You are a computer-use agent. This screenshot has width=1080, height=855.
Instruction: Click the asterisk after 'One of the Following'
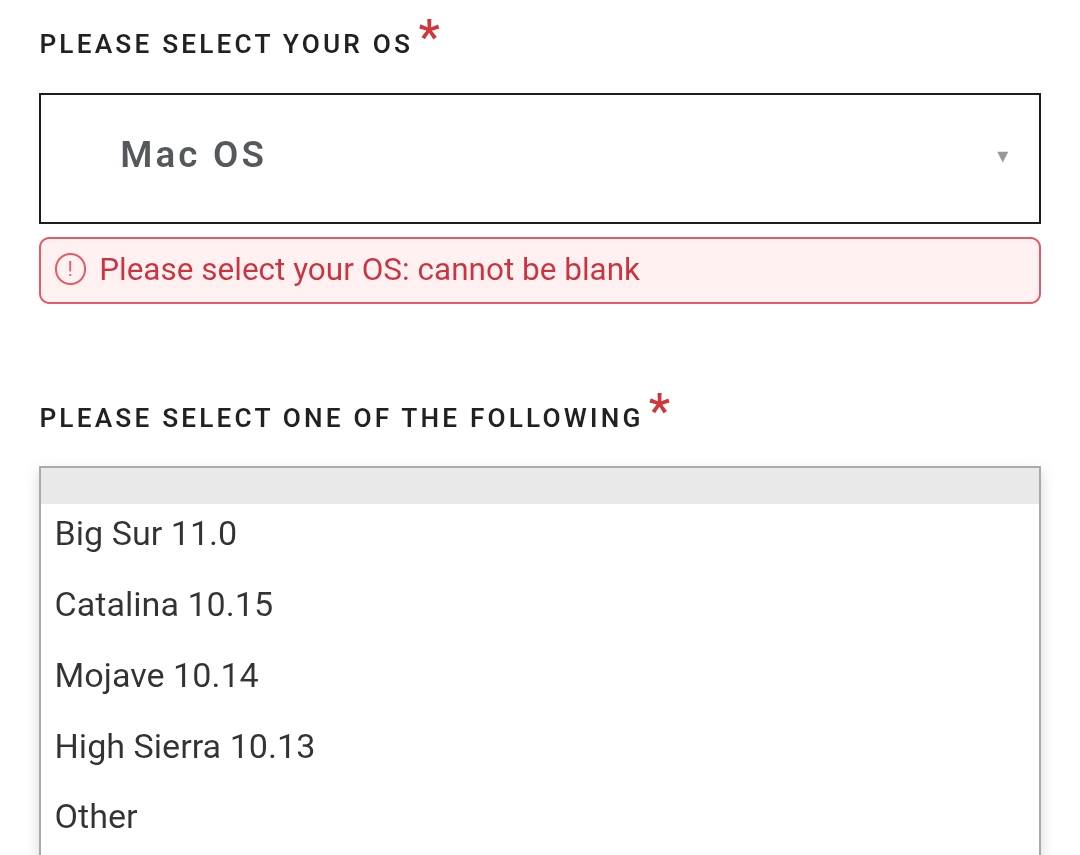659,408
